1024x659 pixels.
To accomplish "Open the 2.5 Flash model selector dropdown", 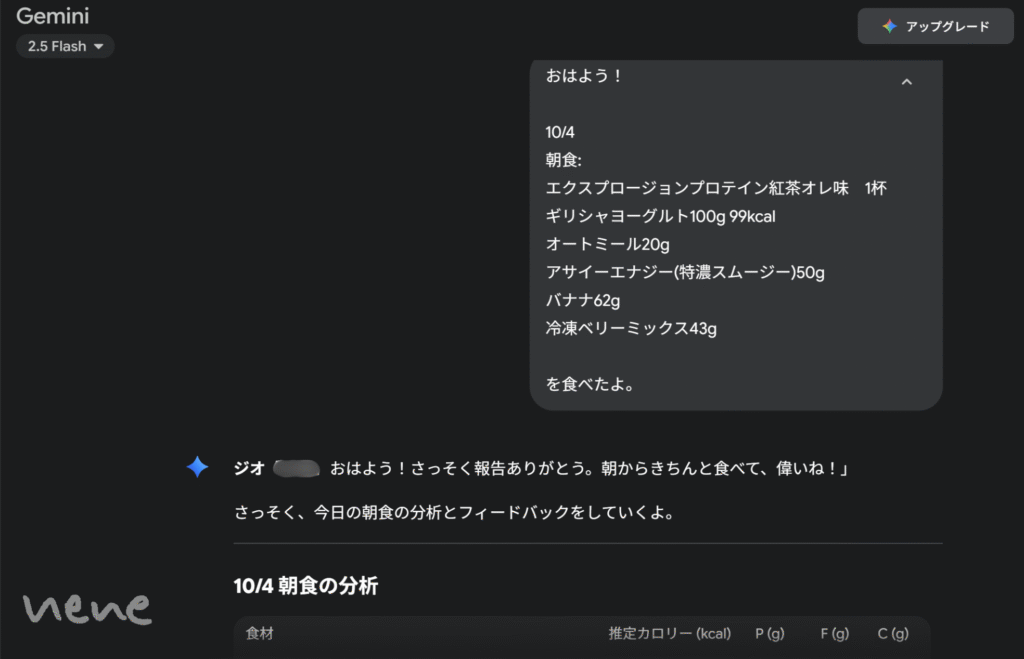I will 65,46.
